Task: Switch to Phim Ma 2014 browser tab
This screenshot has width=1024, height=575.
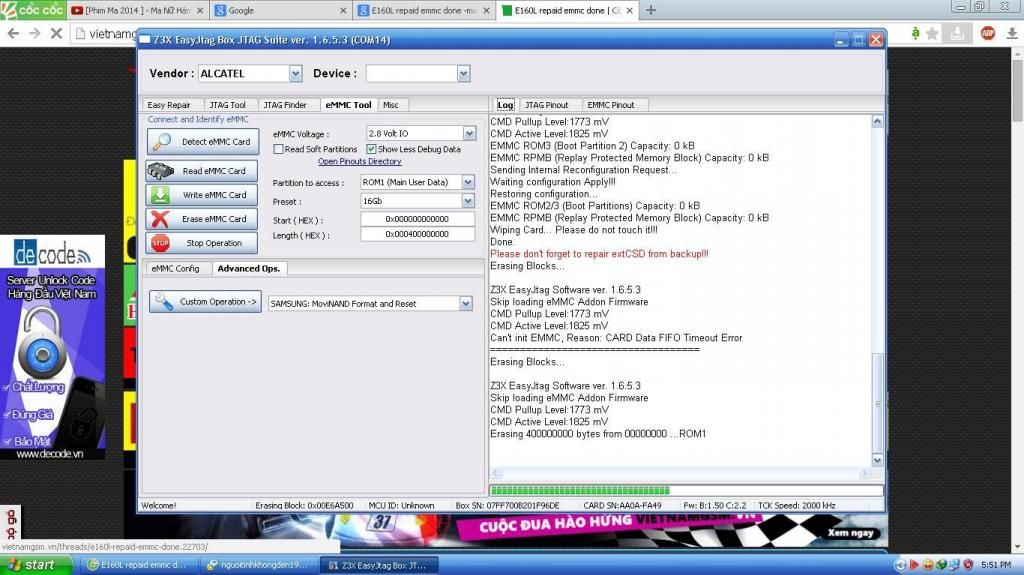Action: click(137, 10)
